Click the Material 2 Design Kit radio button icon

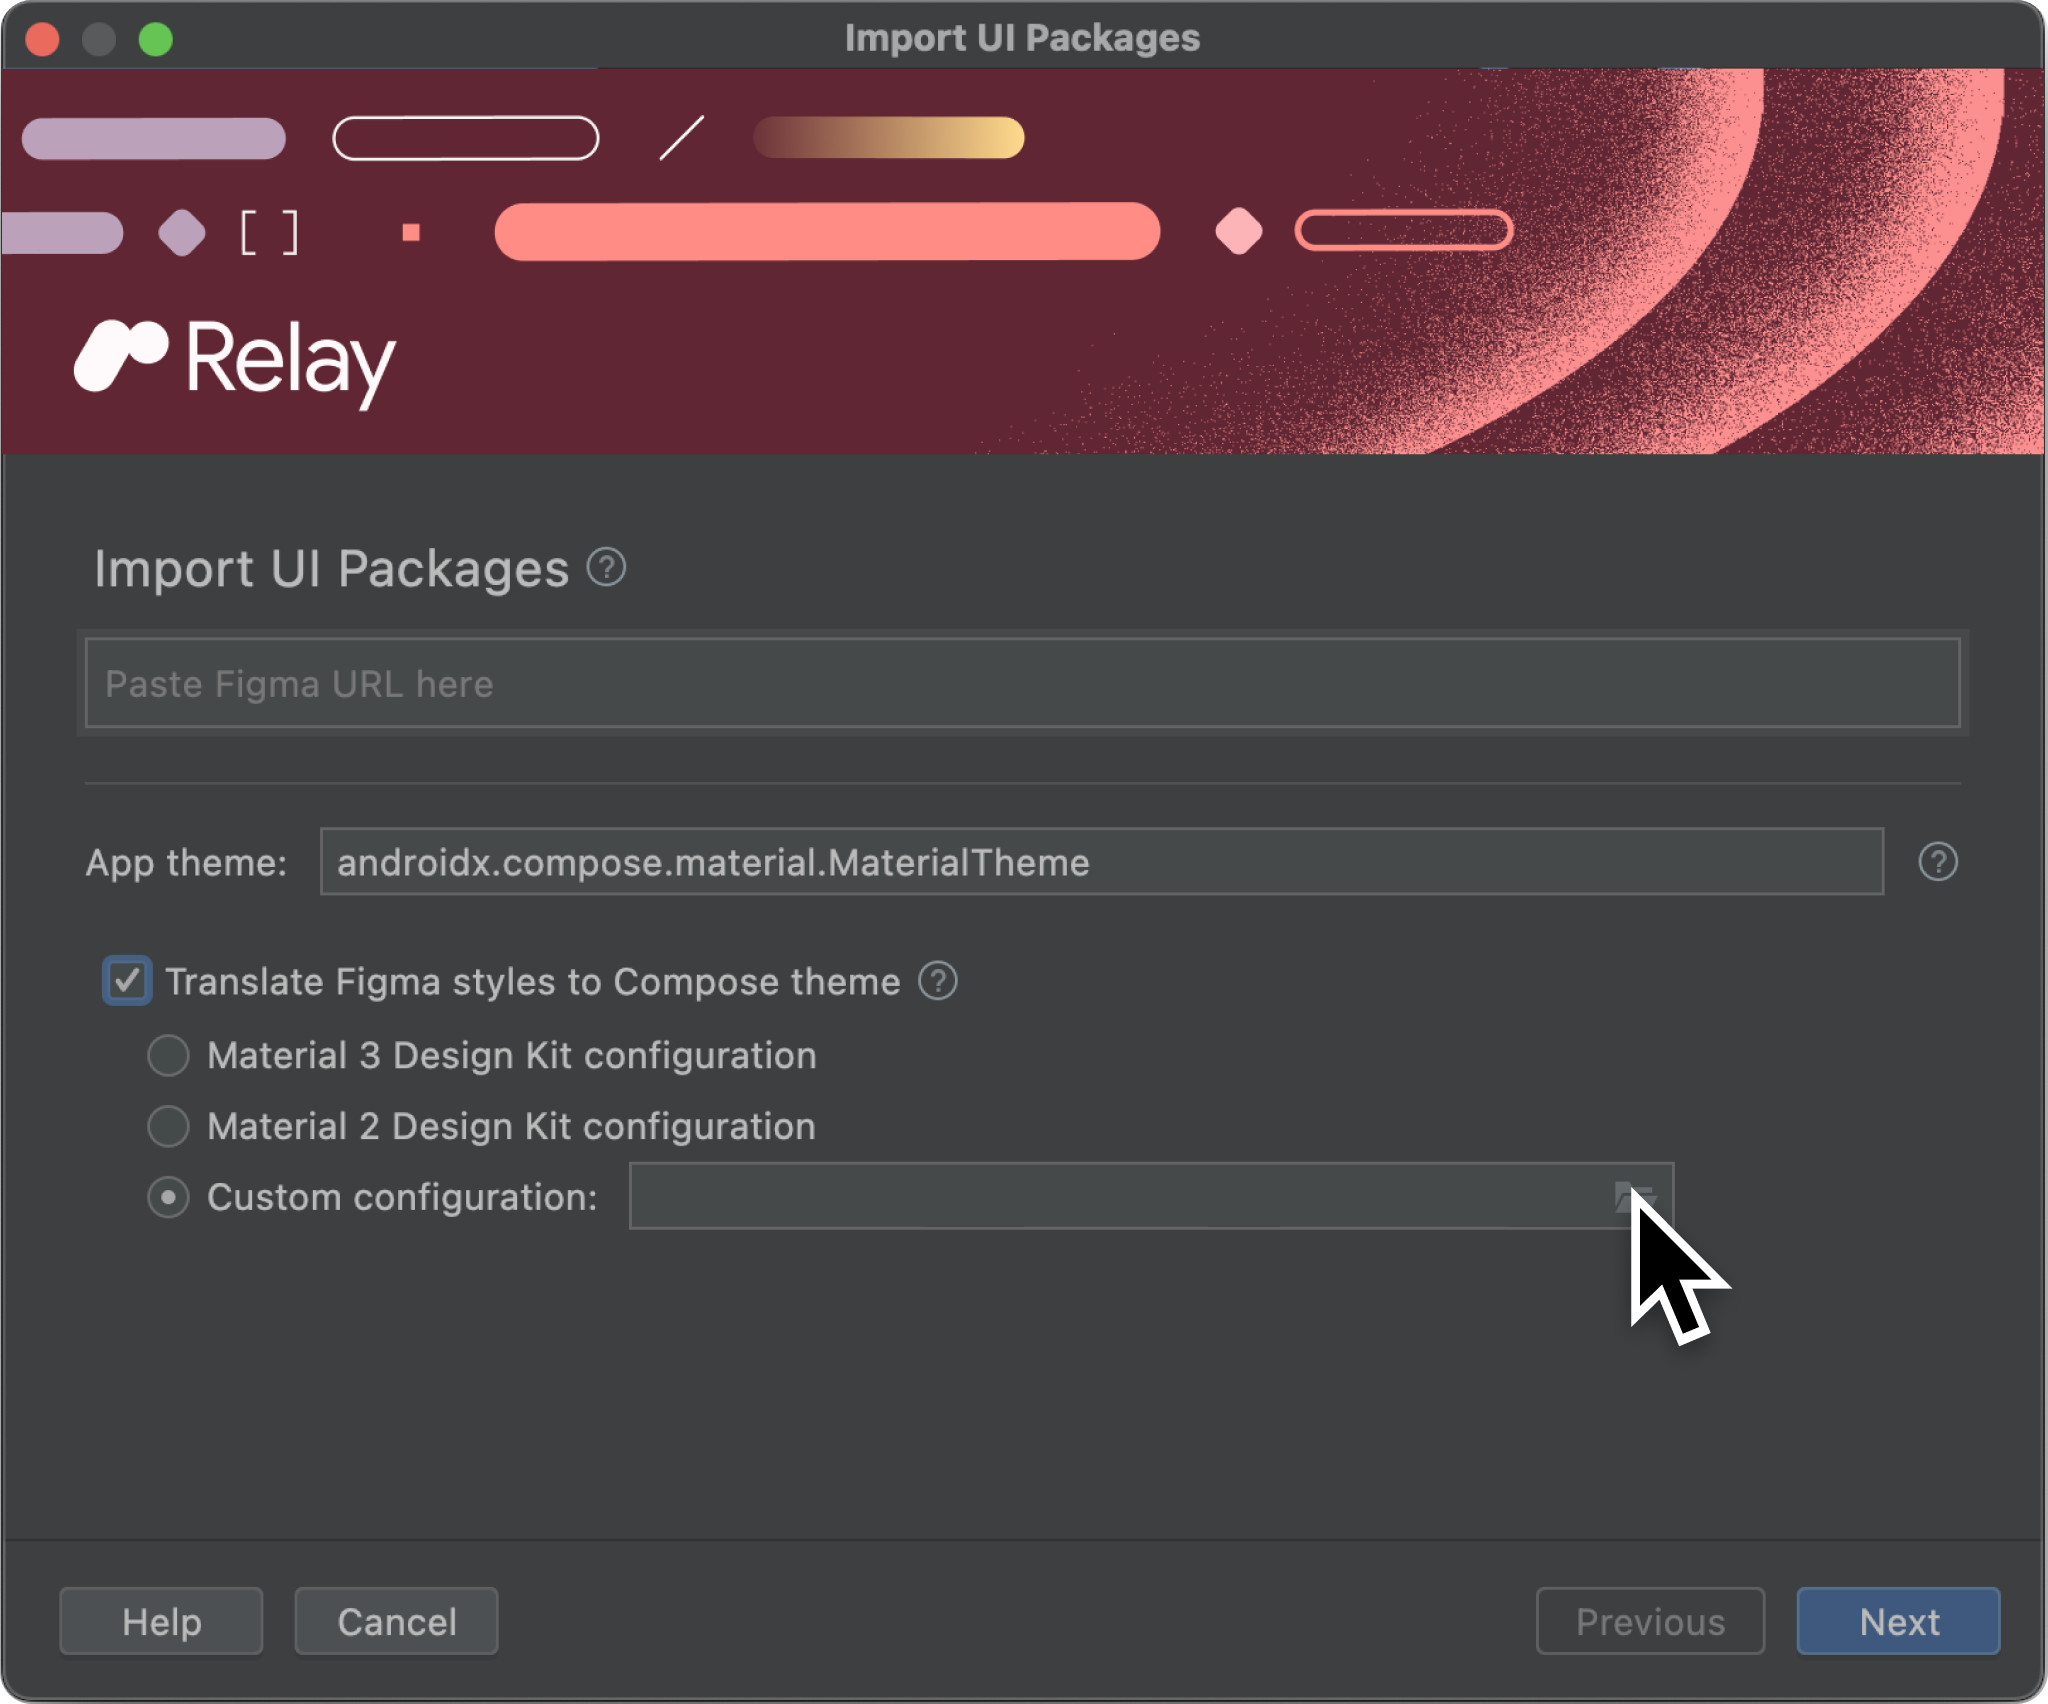pos(170,1126)
